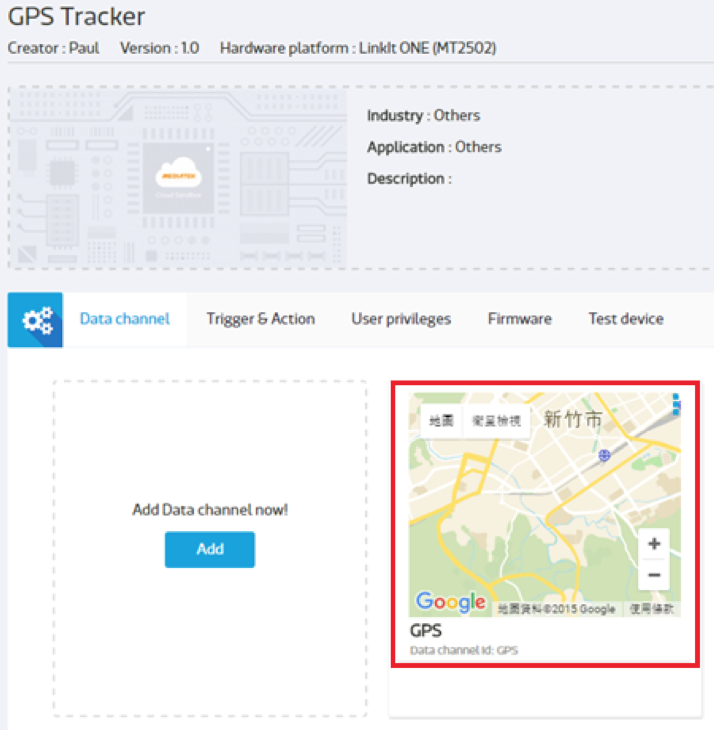This screenshot has height=730, width=714.
Task: Click the 新竹市 city label on the map
Action: pyautogui.click(x=573, y=419)
